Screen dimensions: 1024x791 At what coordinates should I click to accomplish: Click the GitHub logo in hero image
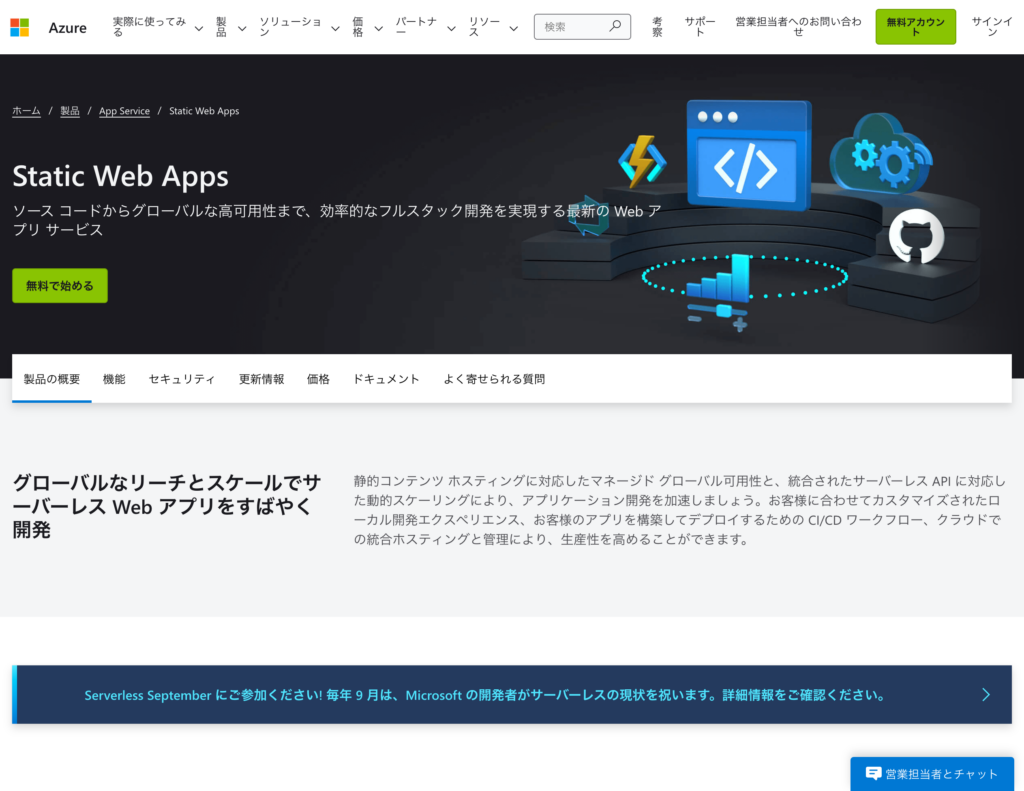tap(915, 236)
